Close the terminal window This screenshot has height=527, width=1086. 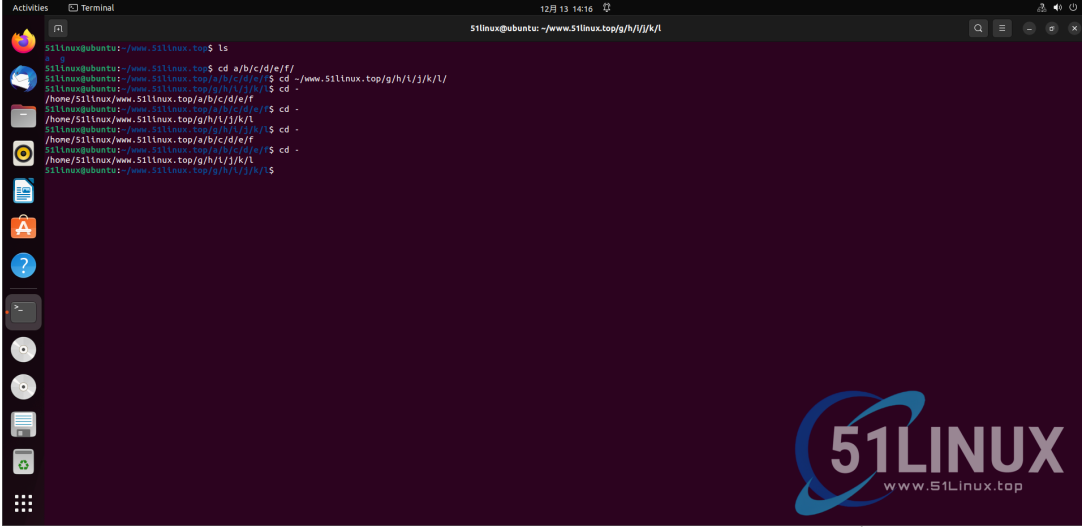[1074, 28]
